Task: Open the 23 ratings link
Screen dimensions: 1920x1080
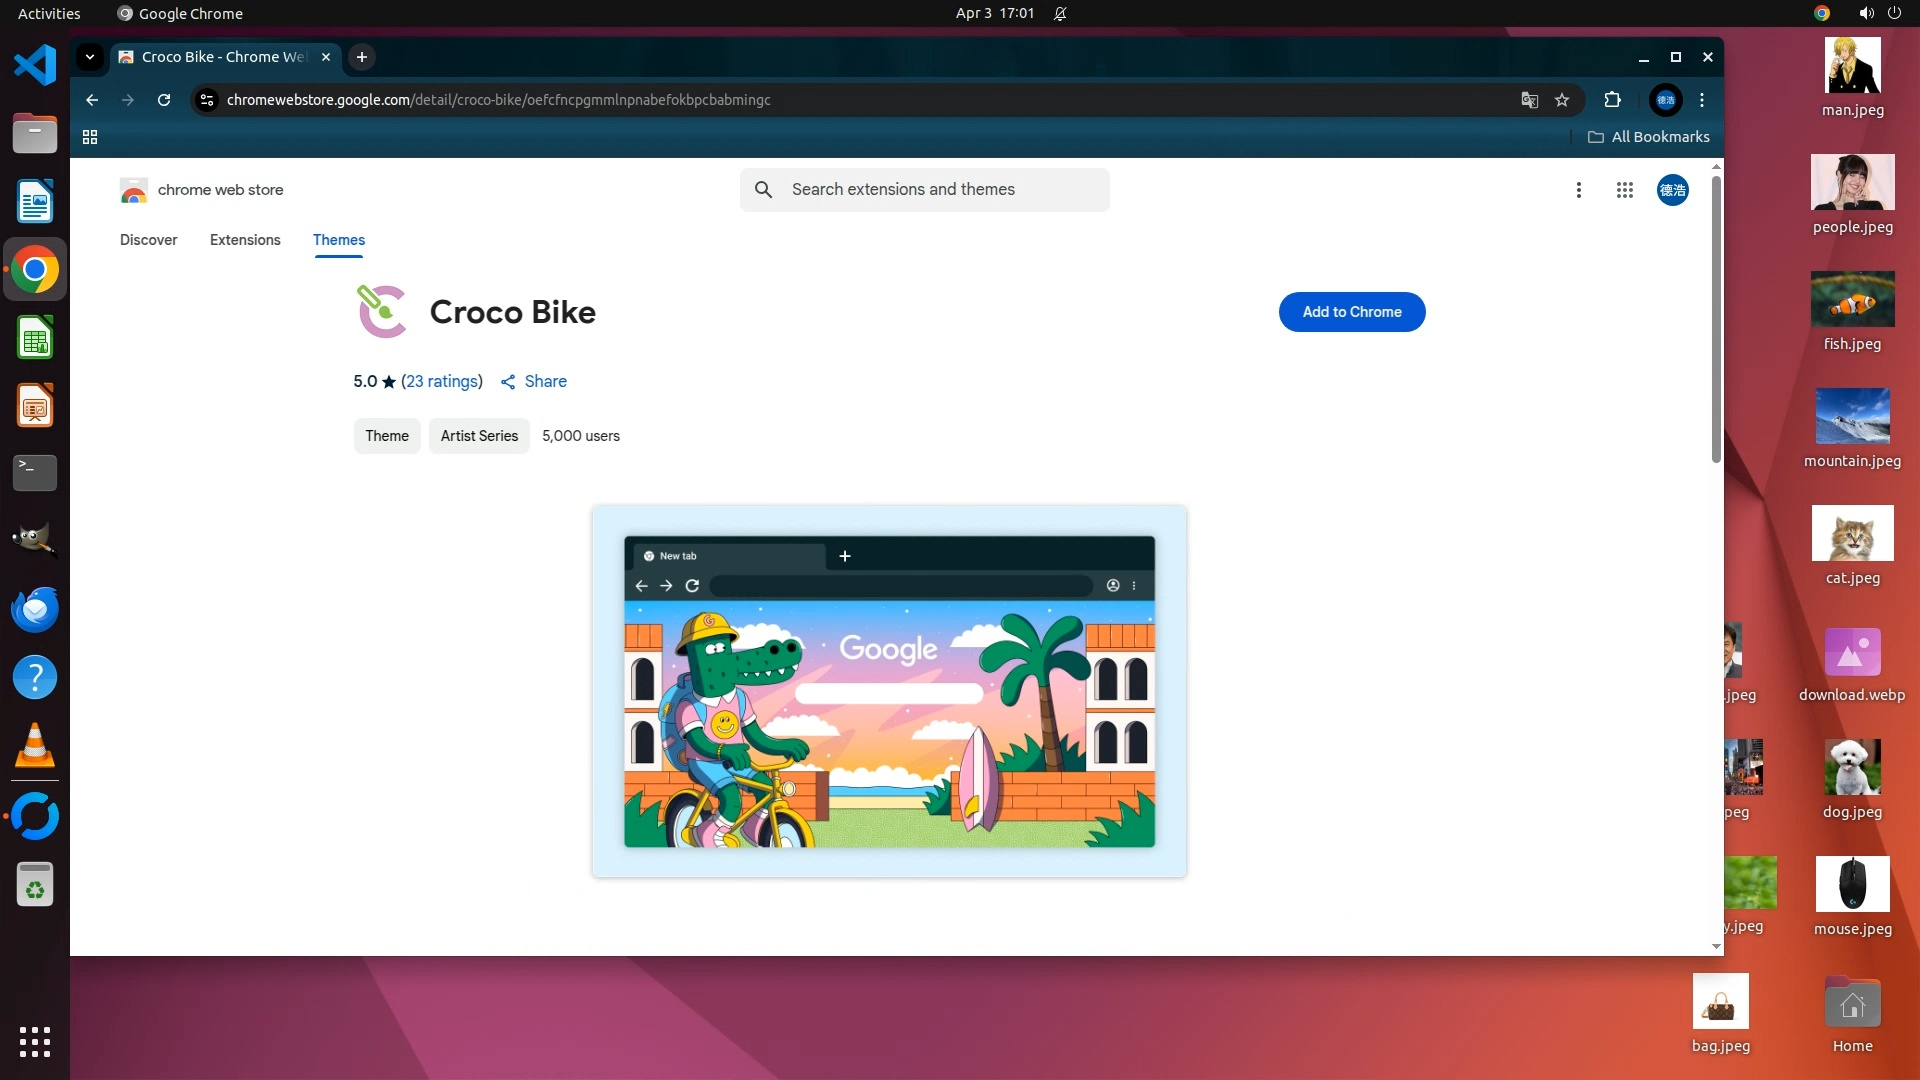Action: 442,381
